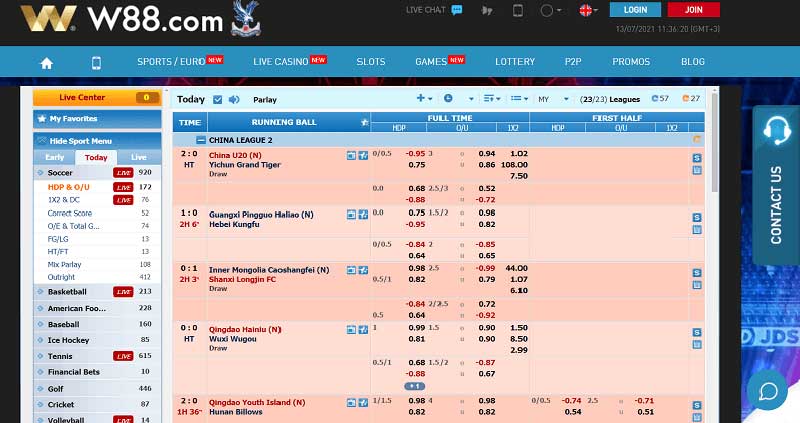Expand the Cricket category
The width and height of the screenshot is (800, 423).
pyautogui.click(x=61, y=405)
